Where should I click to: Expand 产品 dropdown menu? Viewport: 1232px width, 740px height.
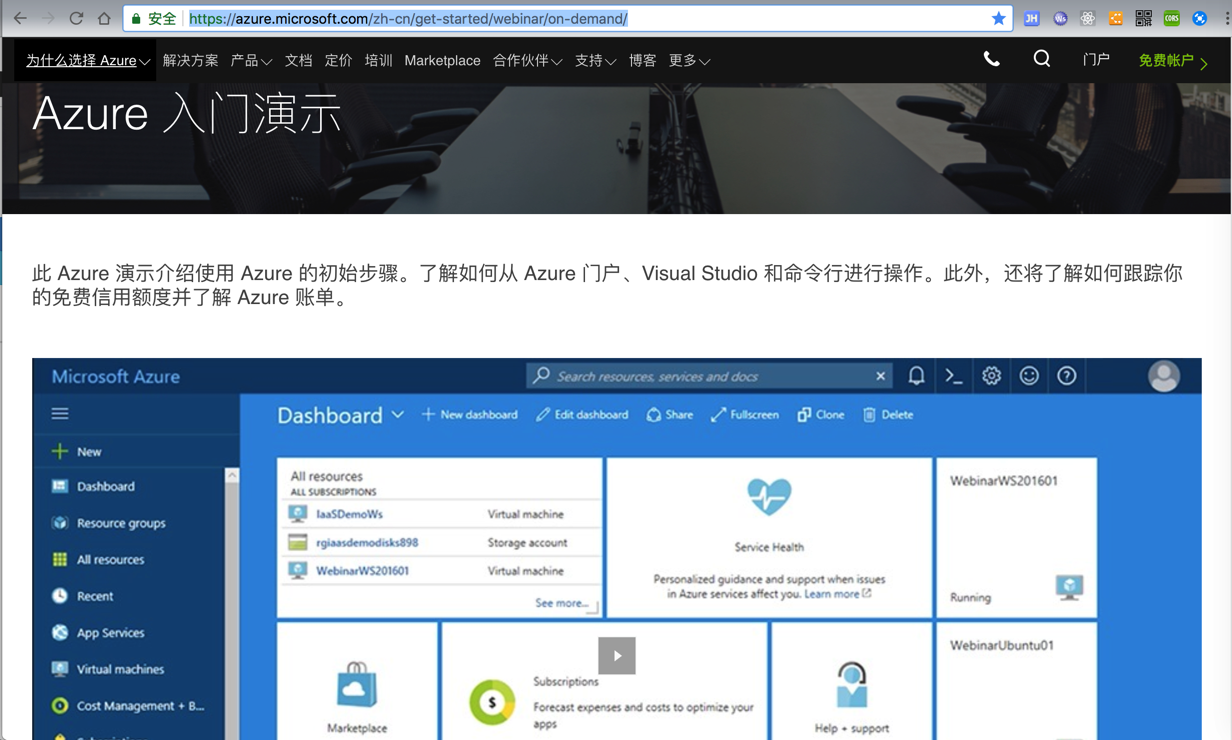(251, 61)
